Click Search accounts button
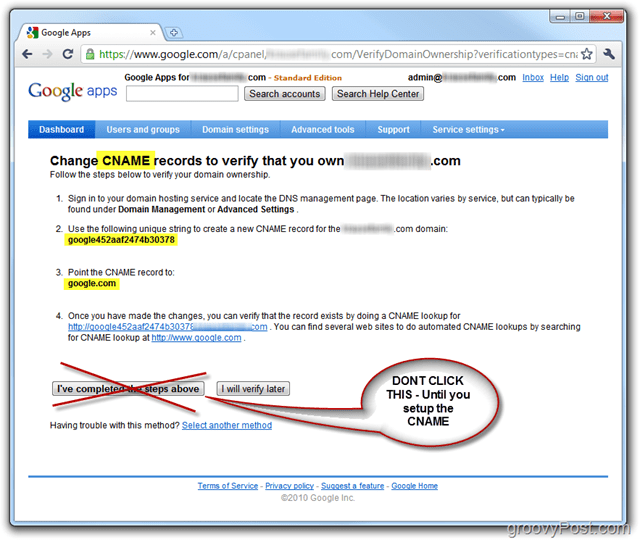This screenshot has width=640, height=540. click(x=284, y=93)
